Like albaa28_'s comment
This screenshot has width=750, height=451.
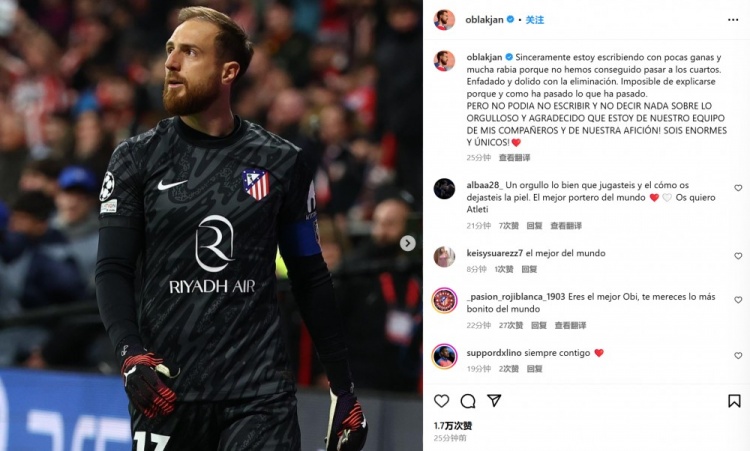click(x=738, y=188)
